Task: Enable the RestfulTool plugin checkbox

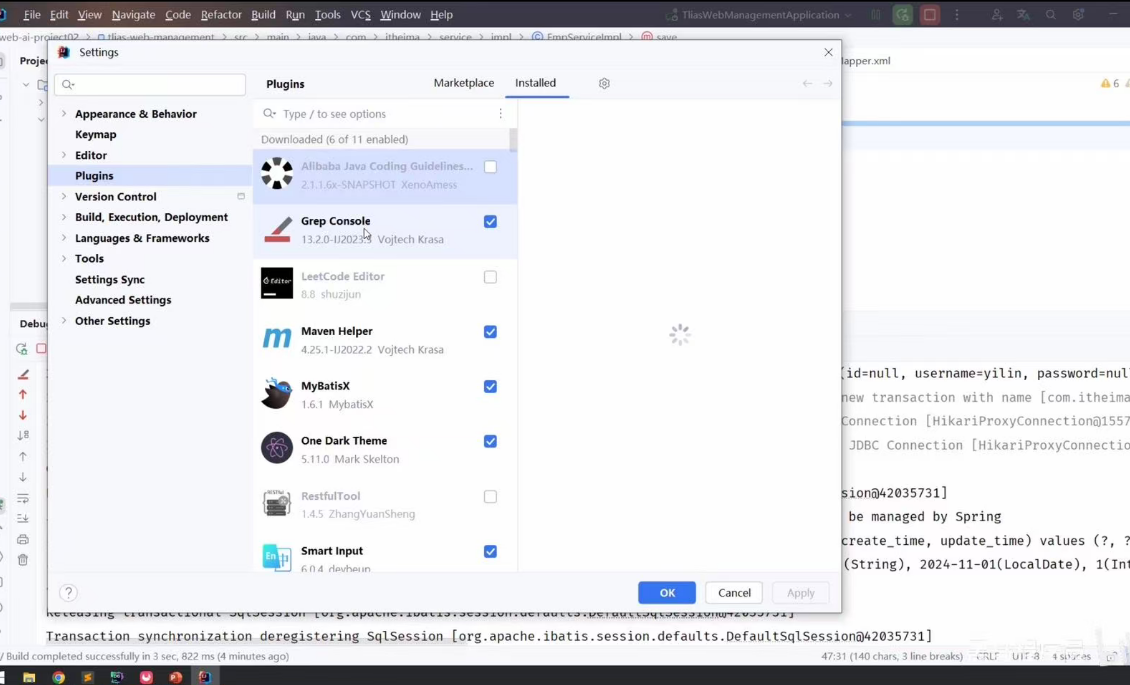Action: coord(490,497)
